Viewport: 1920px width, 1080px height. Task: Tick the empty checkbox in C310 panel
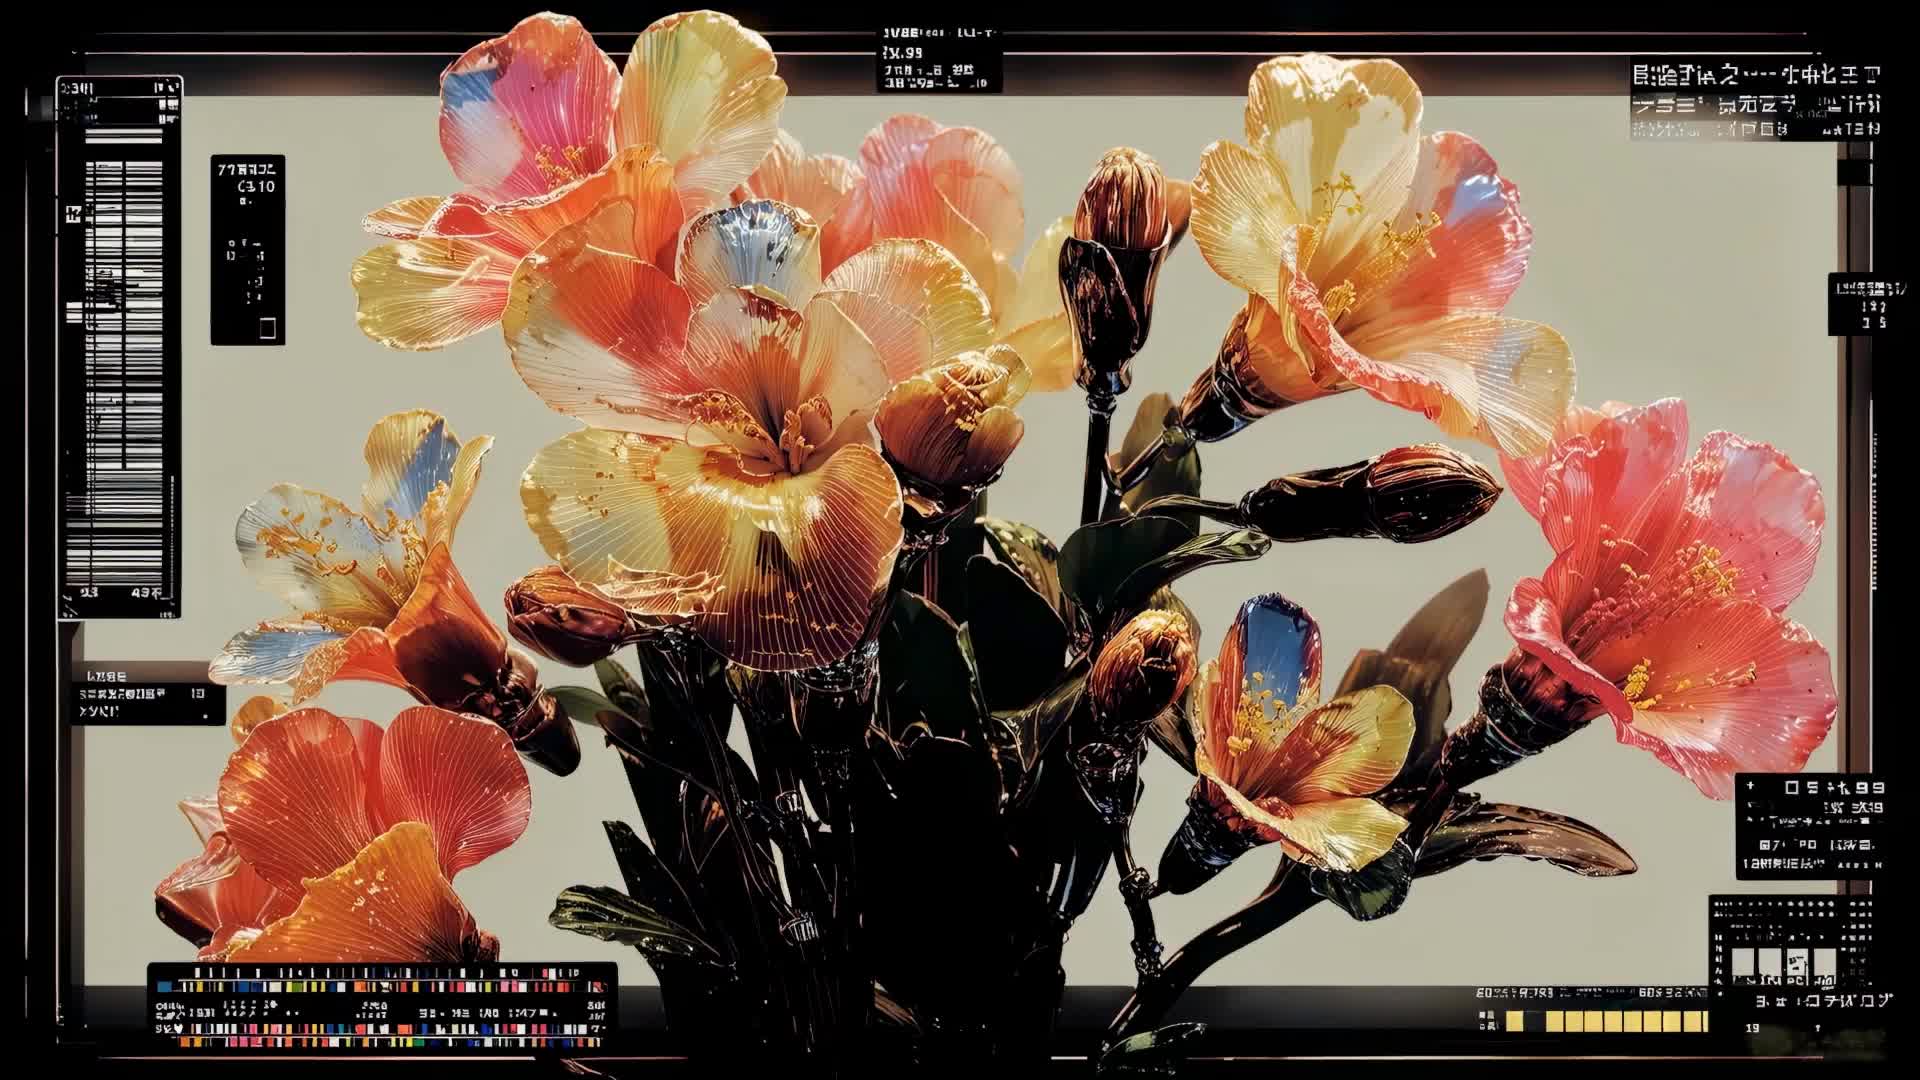click(x=267, y=328)
